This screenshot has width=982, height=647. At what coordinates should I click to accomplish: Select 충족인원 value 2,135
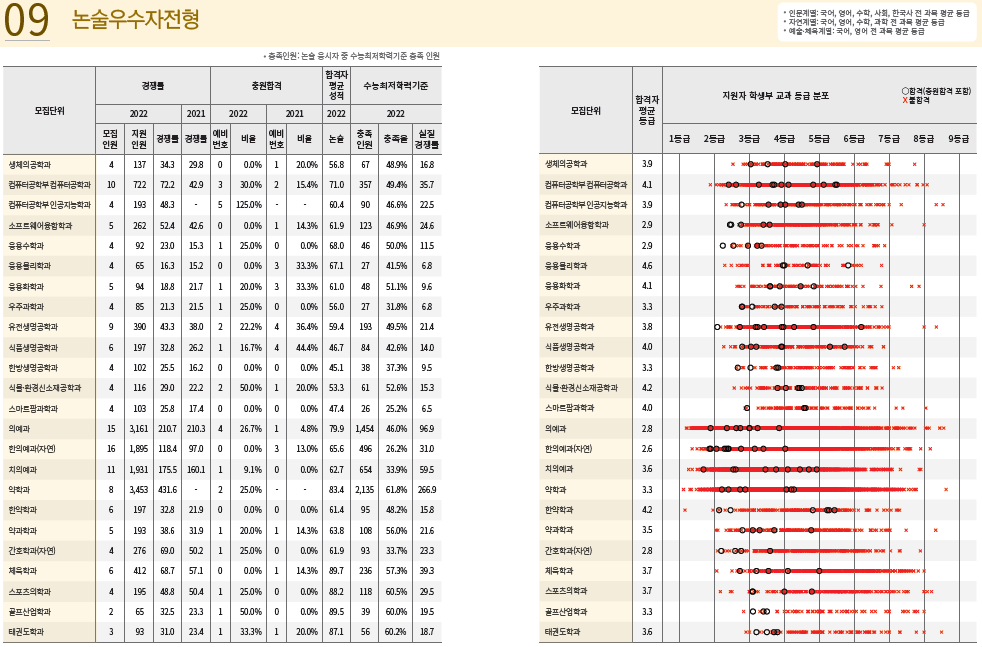364,490
